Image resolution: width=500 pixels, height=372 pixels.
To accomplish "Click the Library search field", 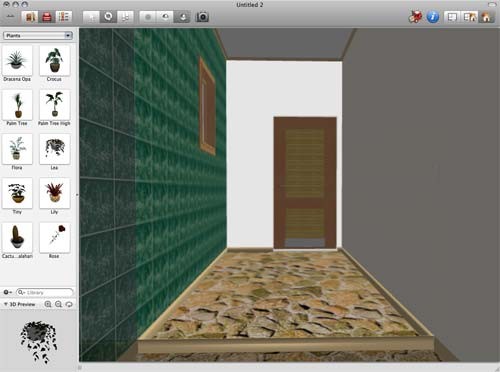I will point(44,292).
